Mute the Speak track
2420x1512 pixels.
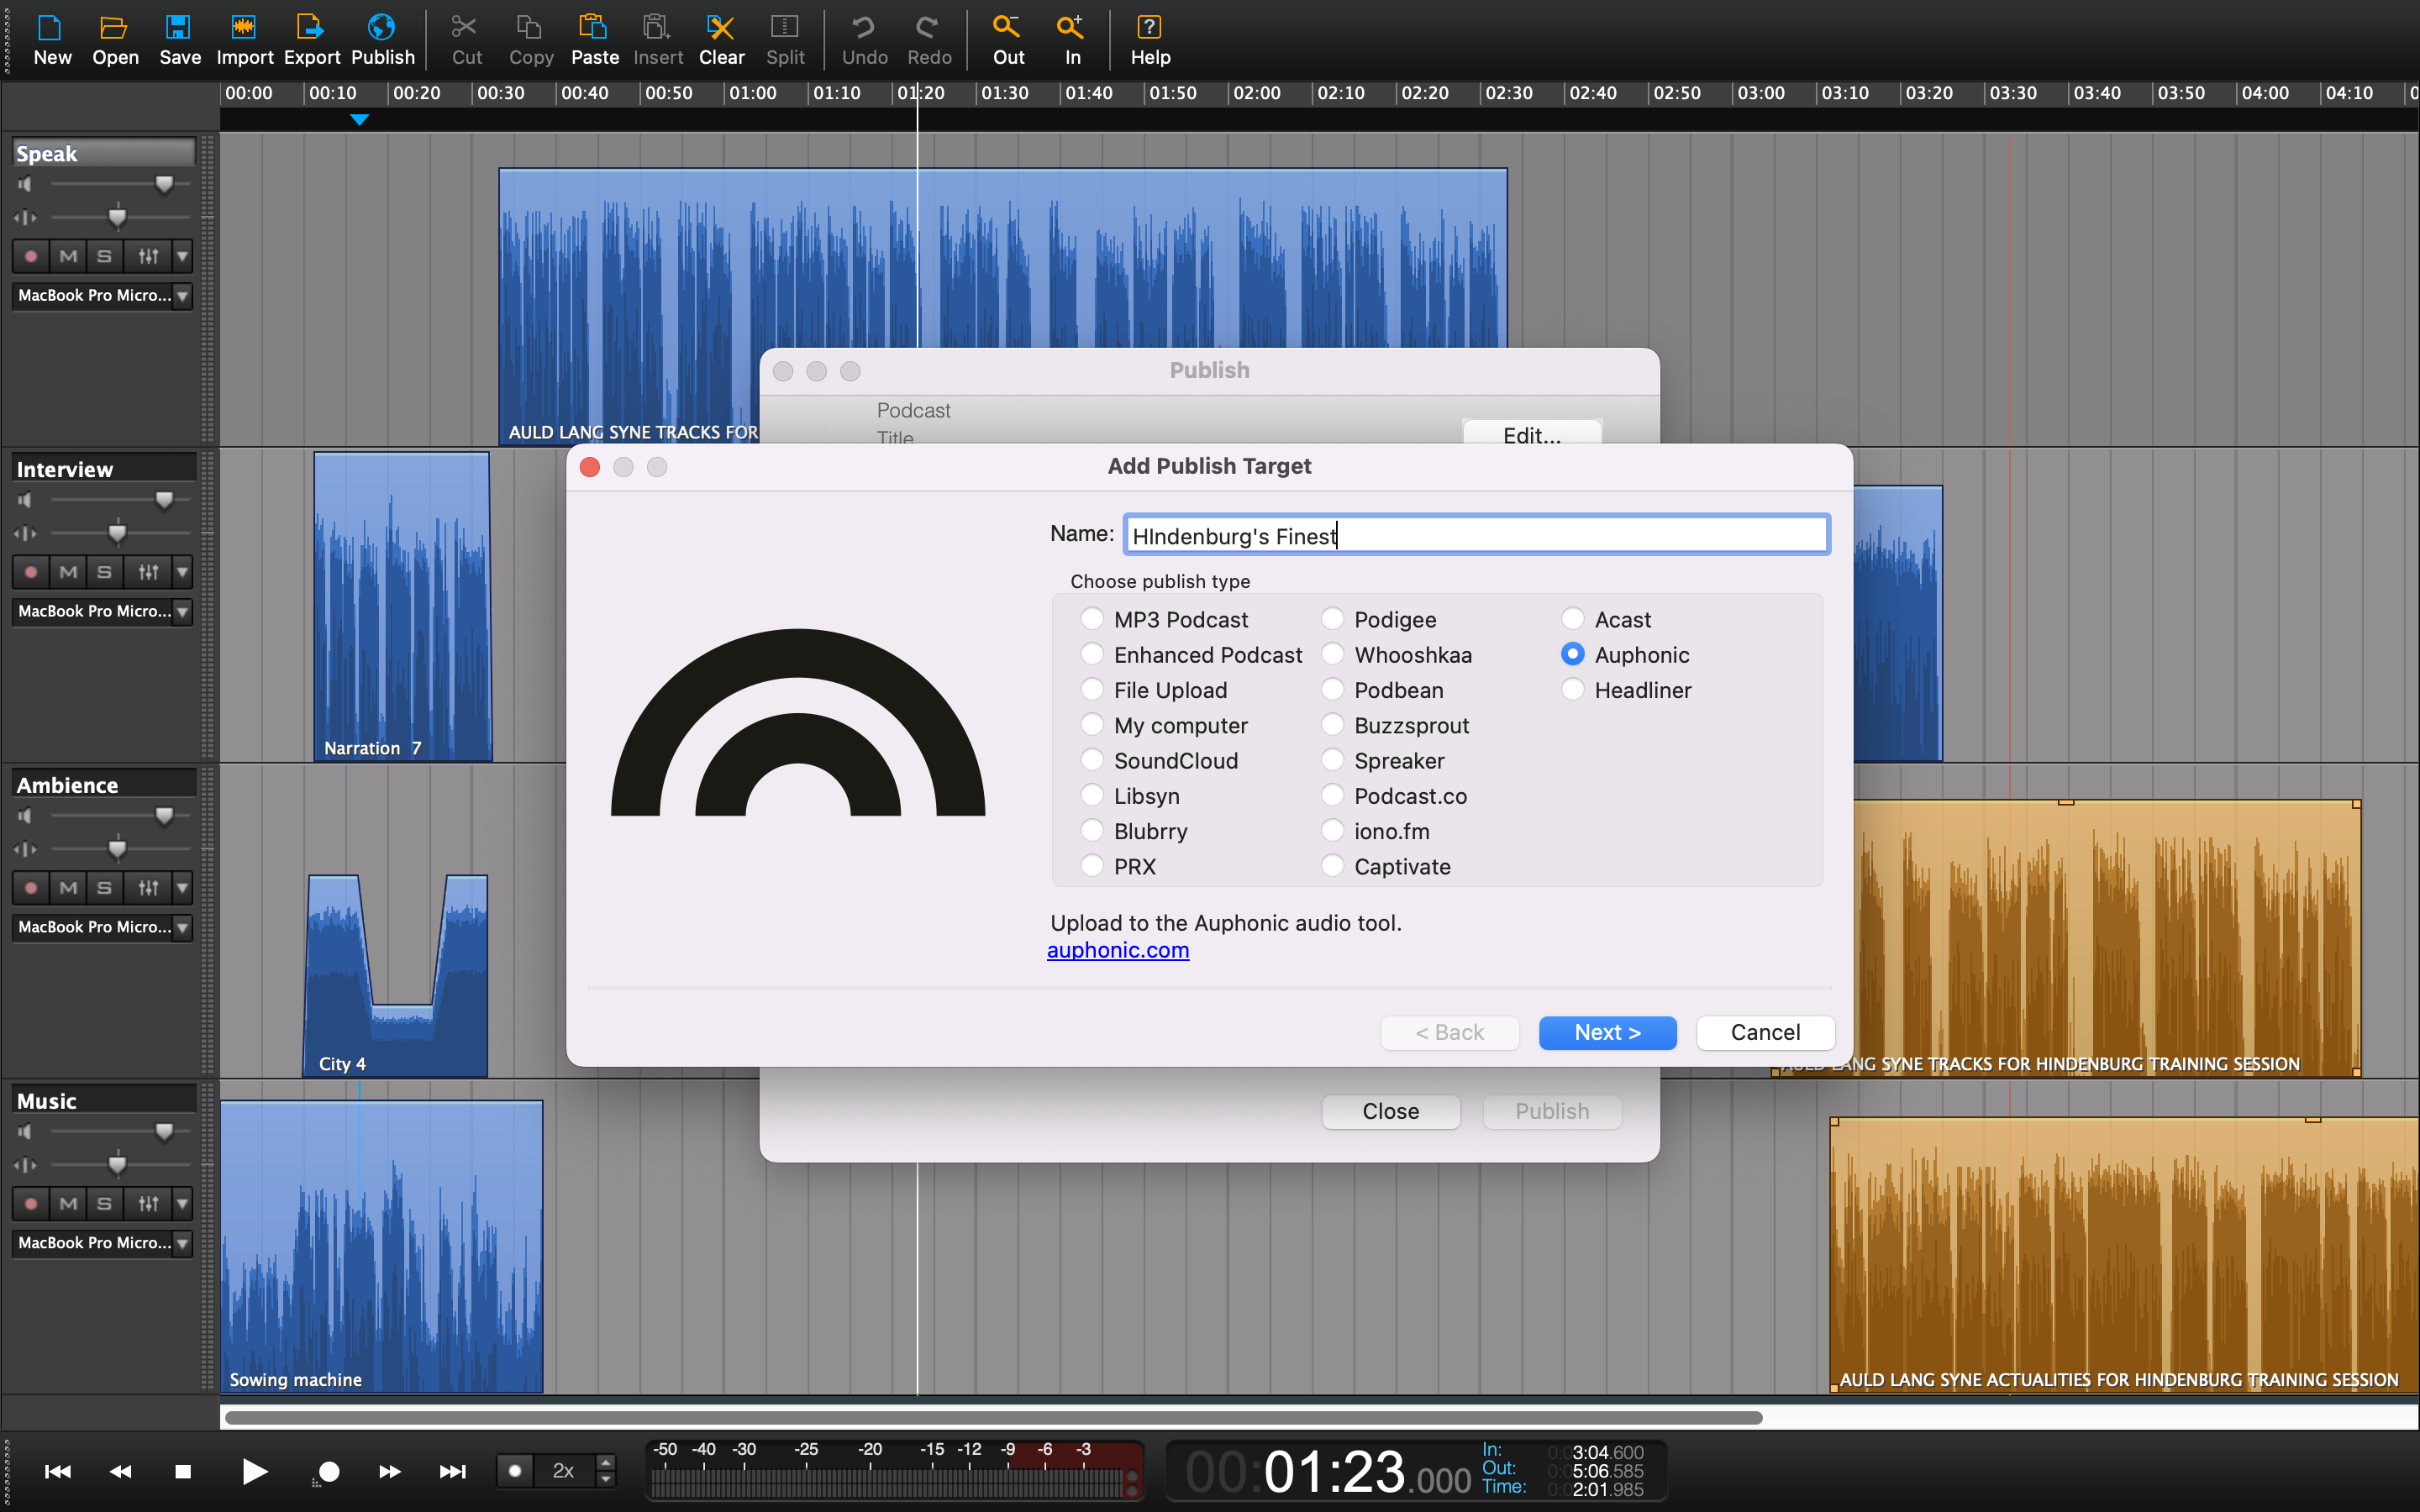[x=68, y=256]
